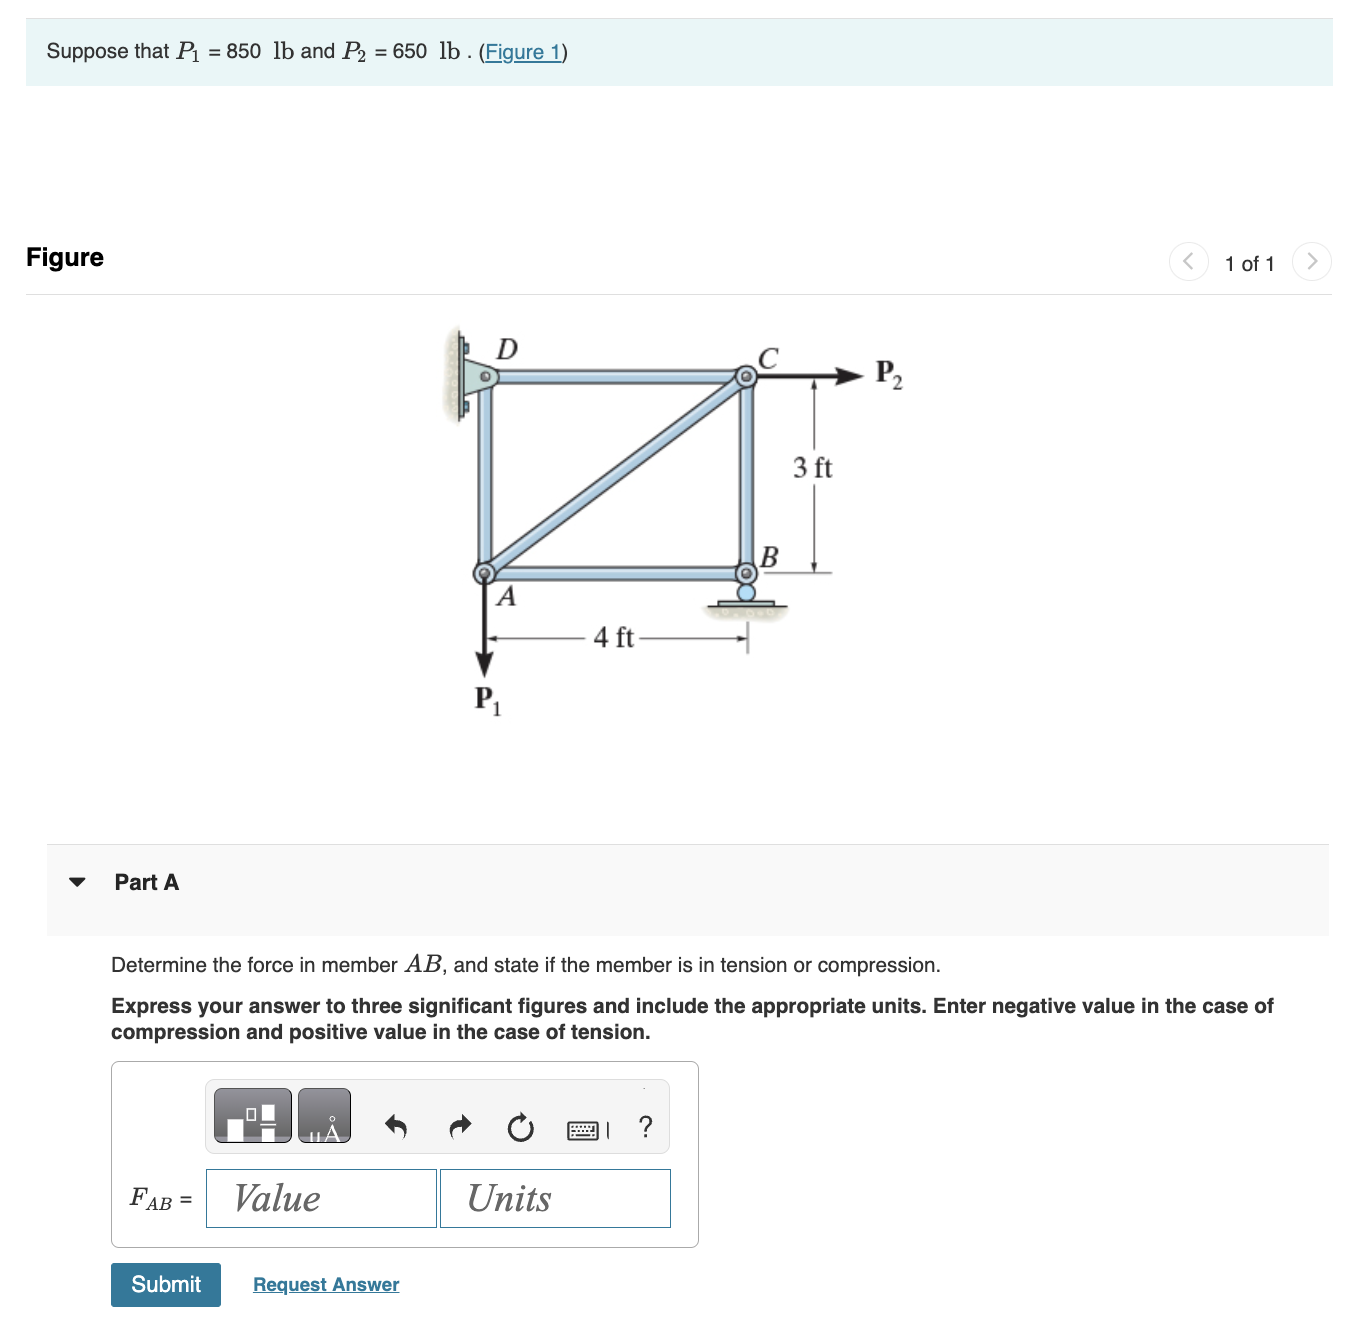Click the left arrow figure navigation control

coord(1188,261)
